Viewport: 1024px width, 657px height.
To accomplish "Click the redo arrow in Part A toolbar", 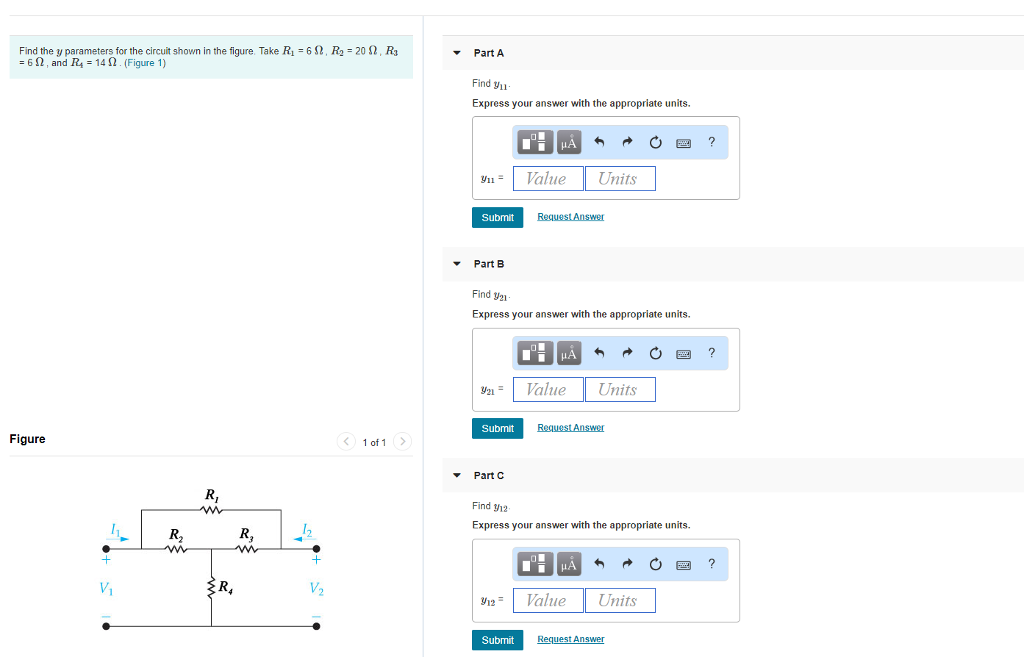I will pyautogui.click(x=627, y=141).
